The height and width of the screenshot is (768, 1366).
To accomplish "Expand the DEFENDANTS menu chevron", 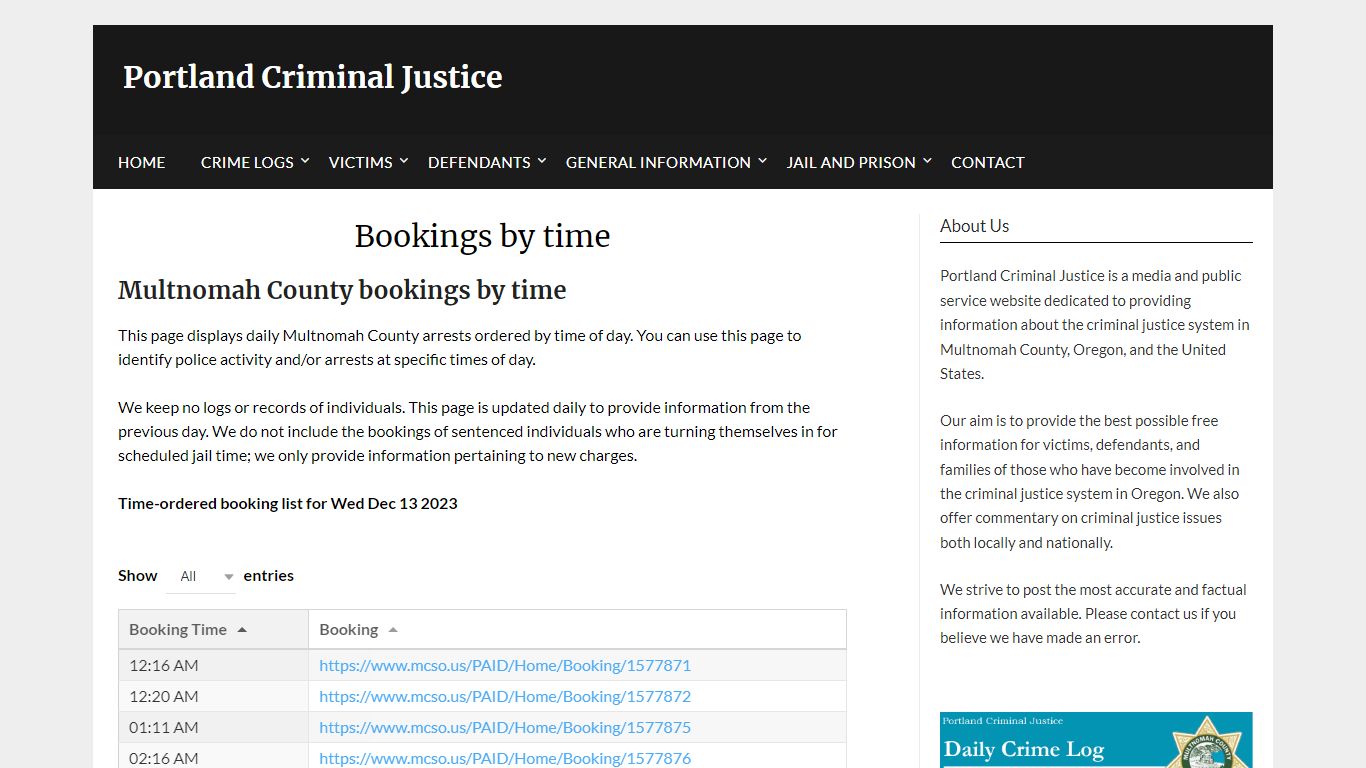I will click(541, 161).
